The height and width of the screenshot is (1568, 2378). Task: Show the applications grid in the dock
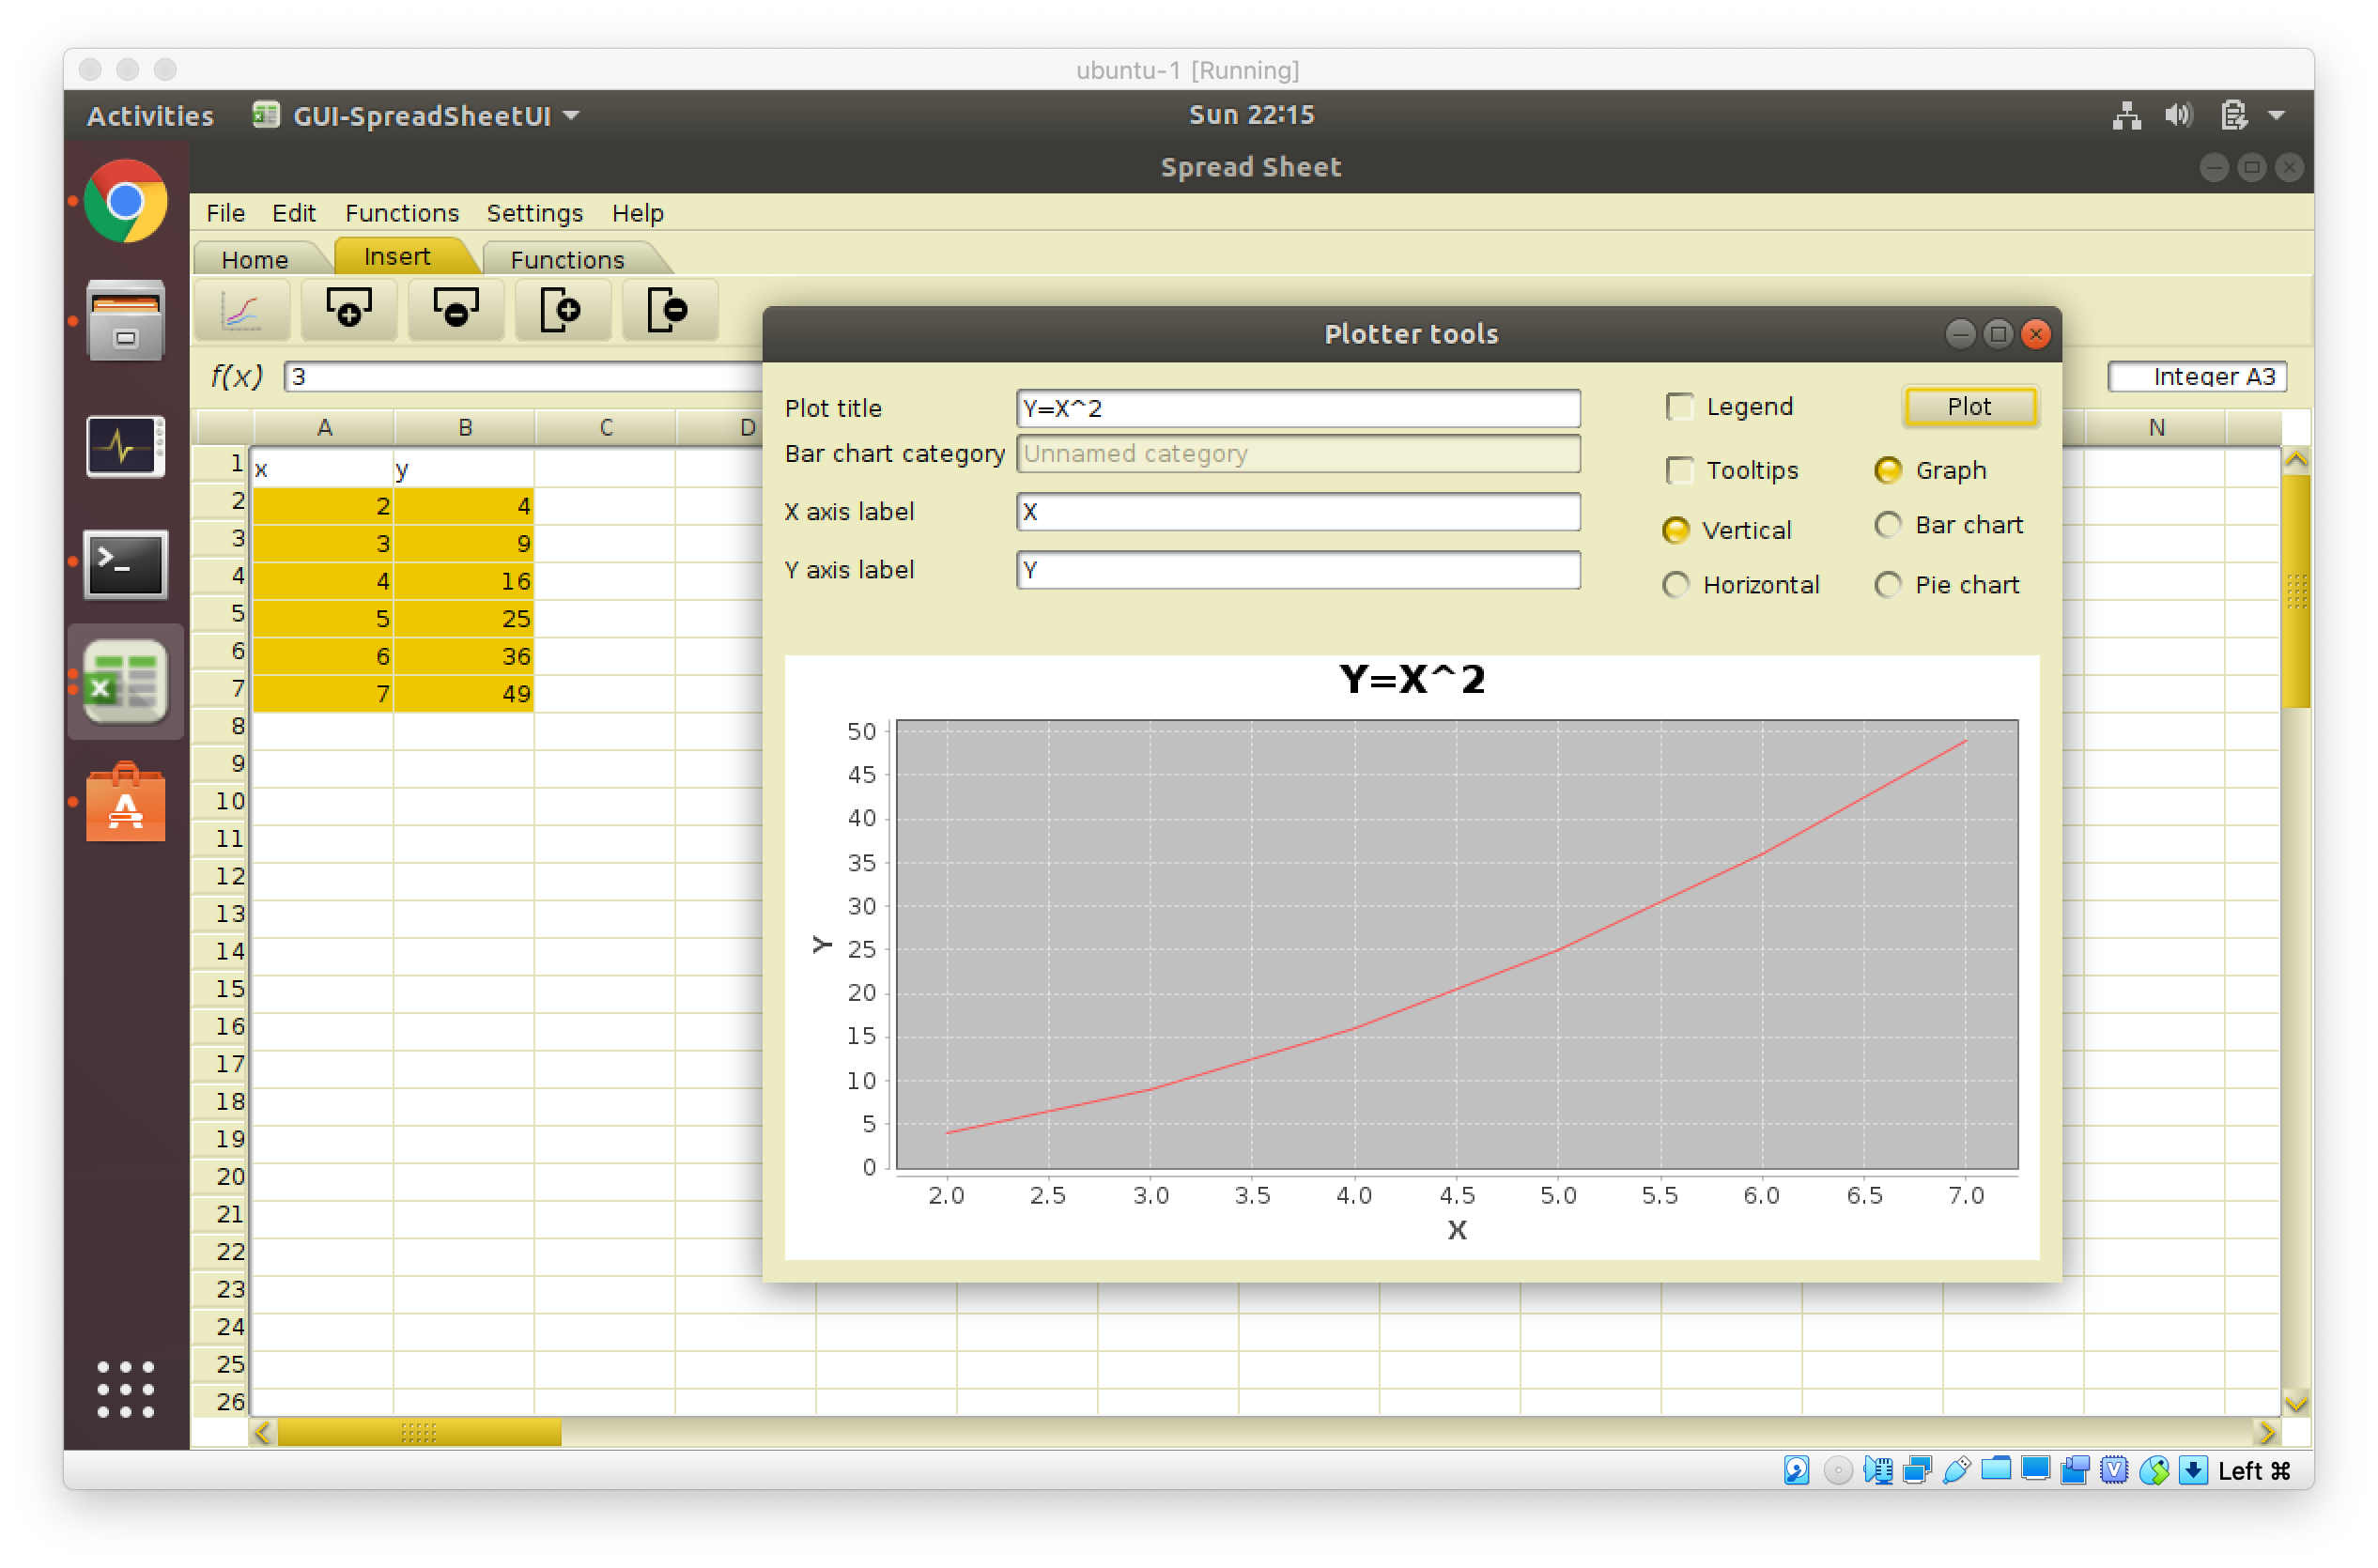(x=125, y=1388)
